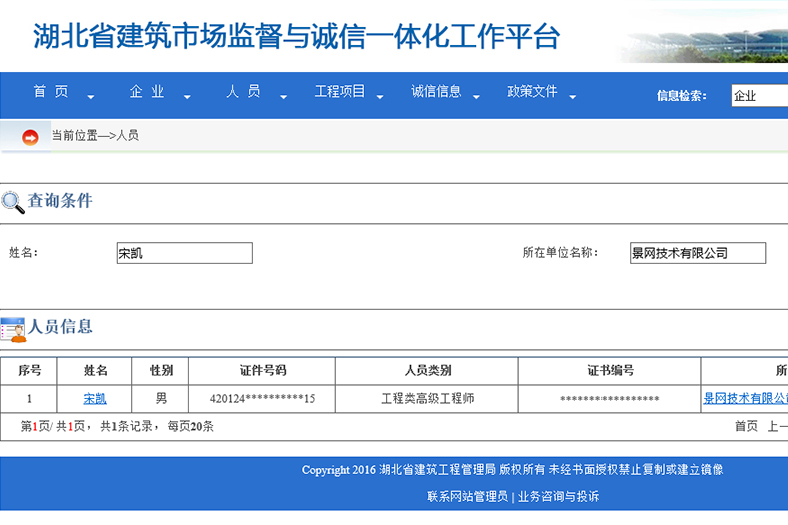Go to 人员 in the navigation bar
The image size is (788, 525).
coord(243,92)
